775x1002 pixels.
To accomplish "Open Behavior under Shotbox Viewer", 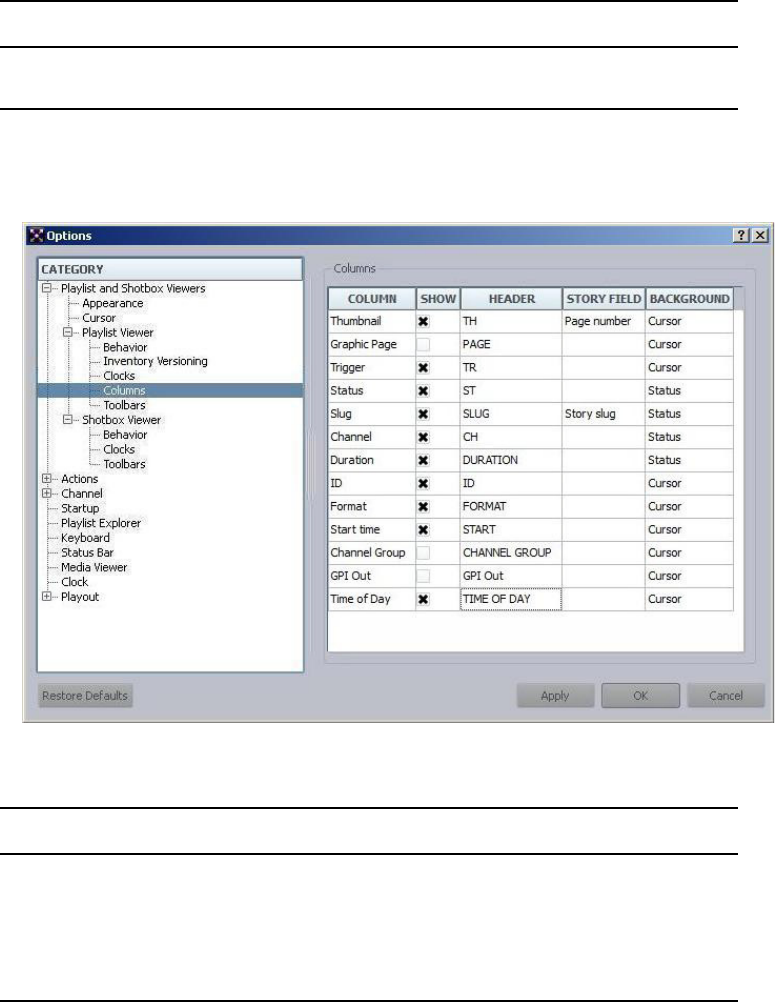I will [125, 435].
